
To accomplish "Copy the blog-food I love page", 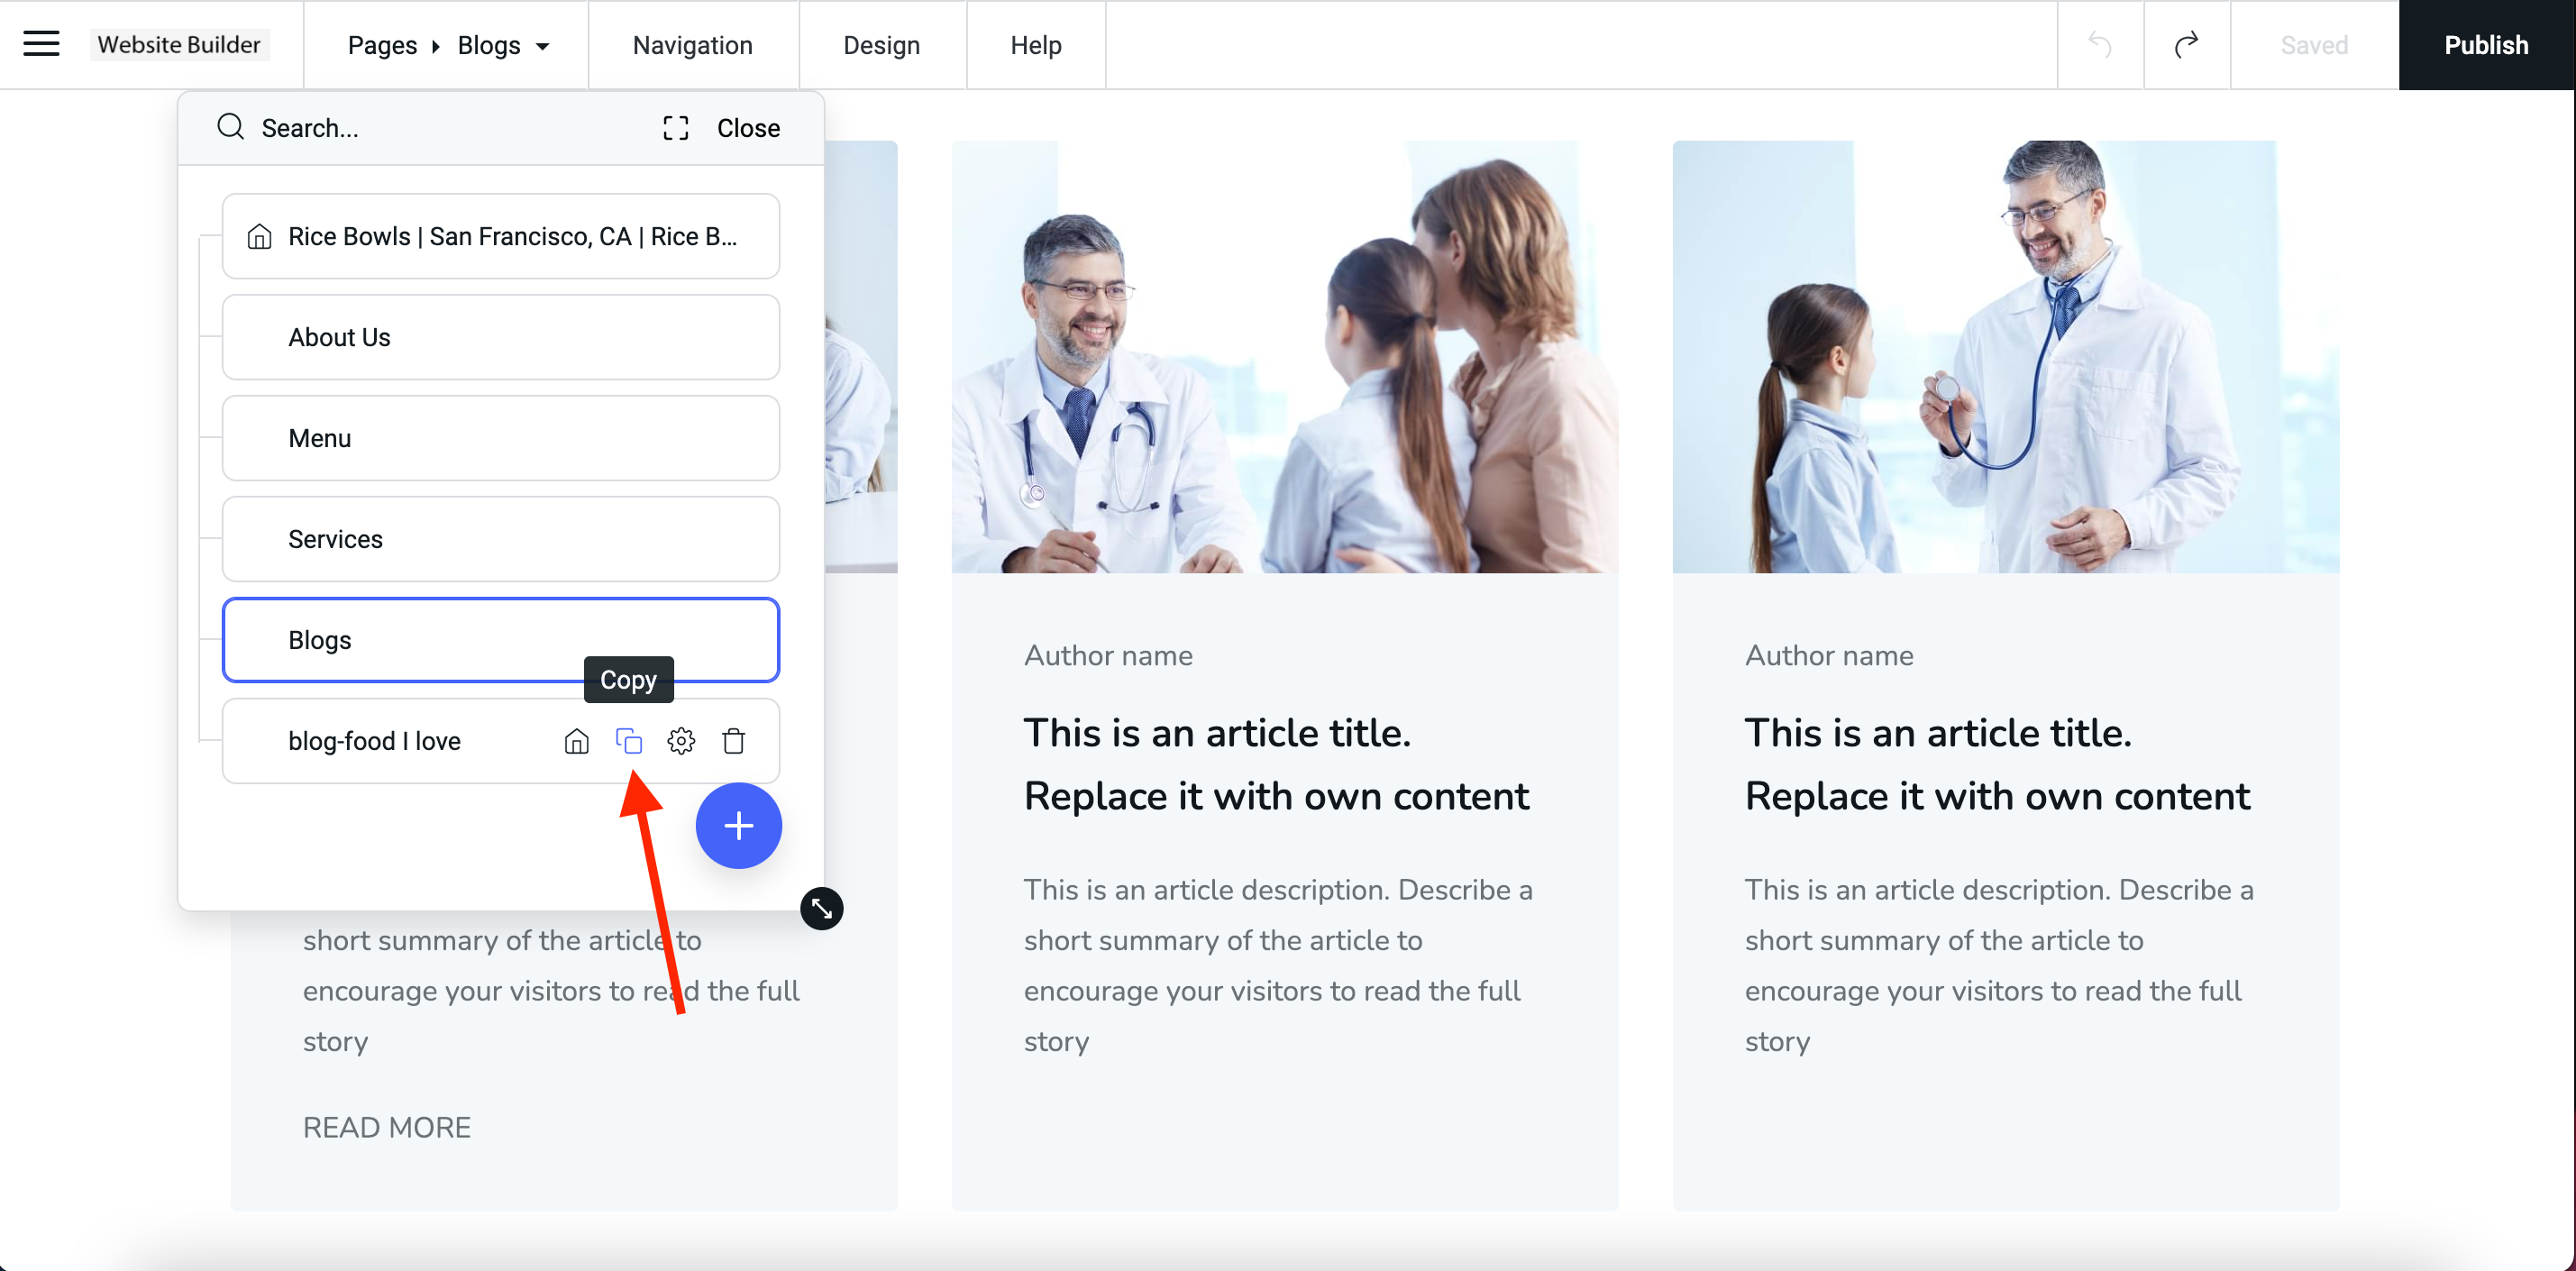I will (628, 741).
